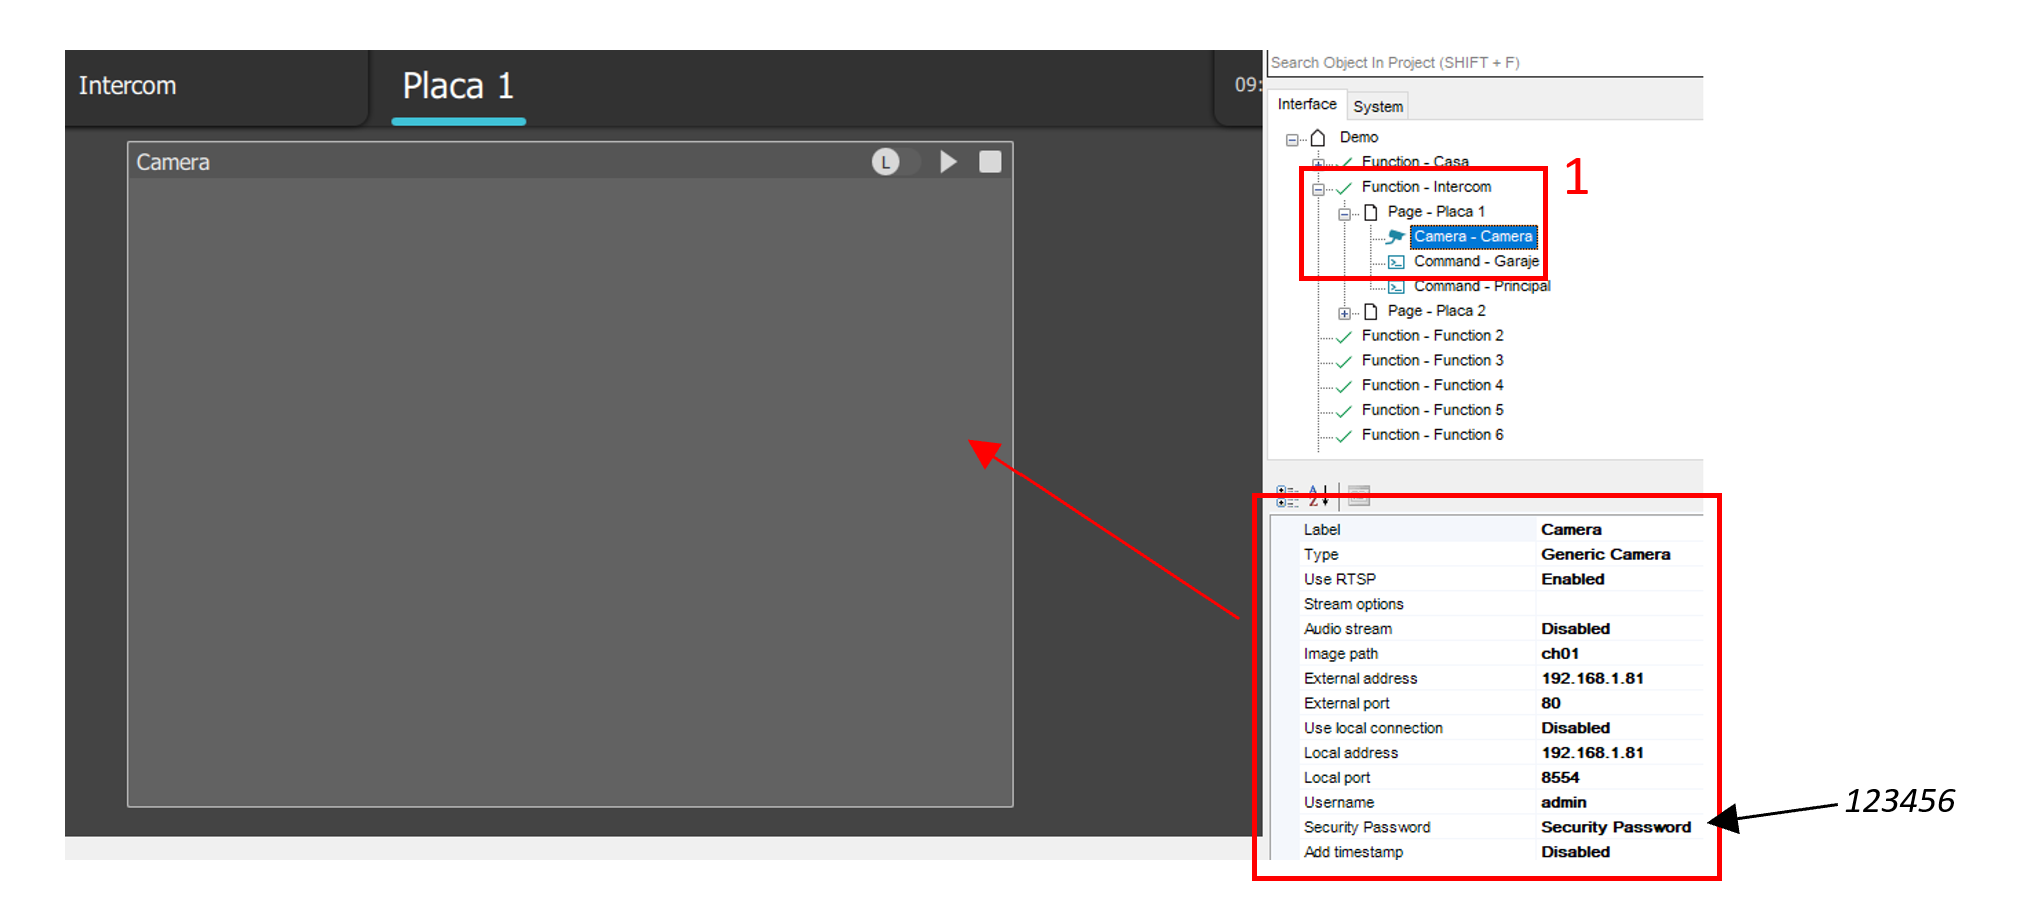Viewport: 2034px width, 922px height.
Task: Click the Intercom header button
Action: click(128, 86)
